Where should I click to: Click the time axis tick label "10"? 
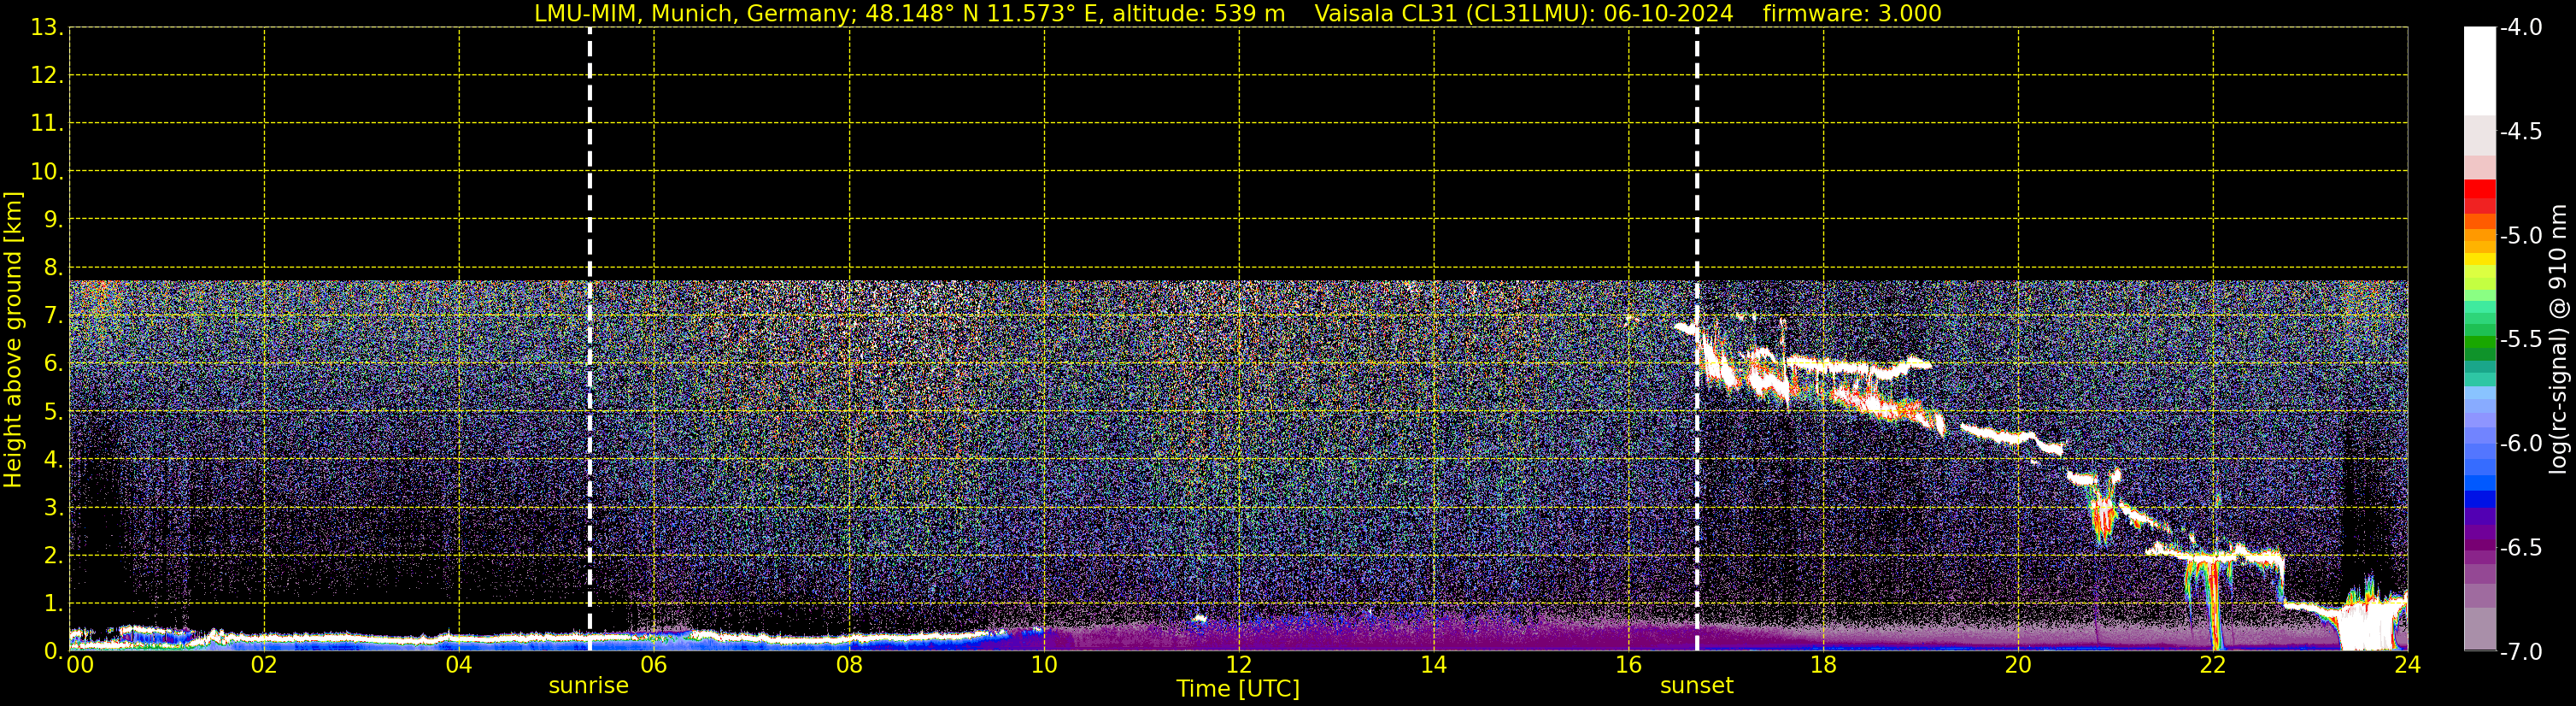(1044, 665)
